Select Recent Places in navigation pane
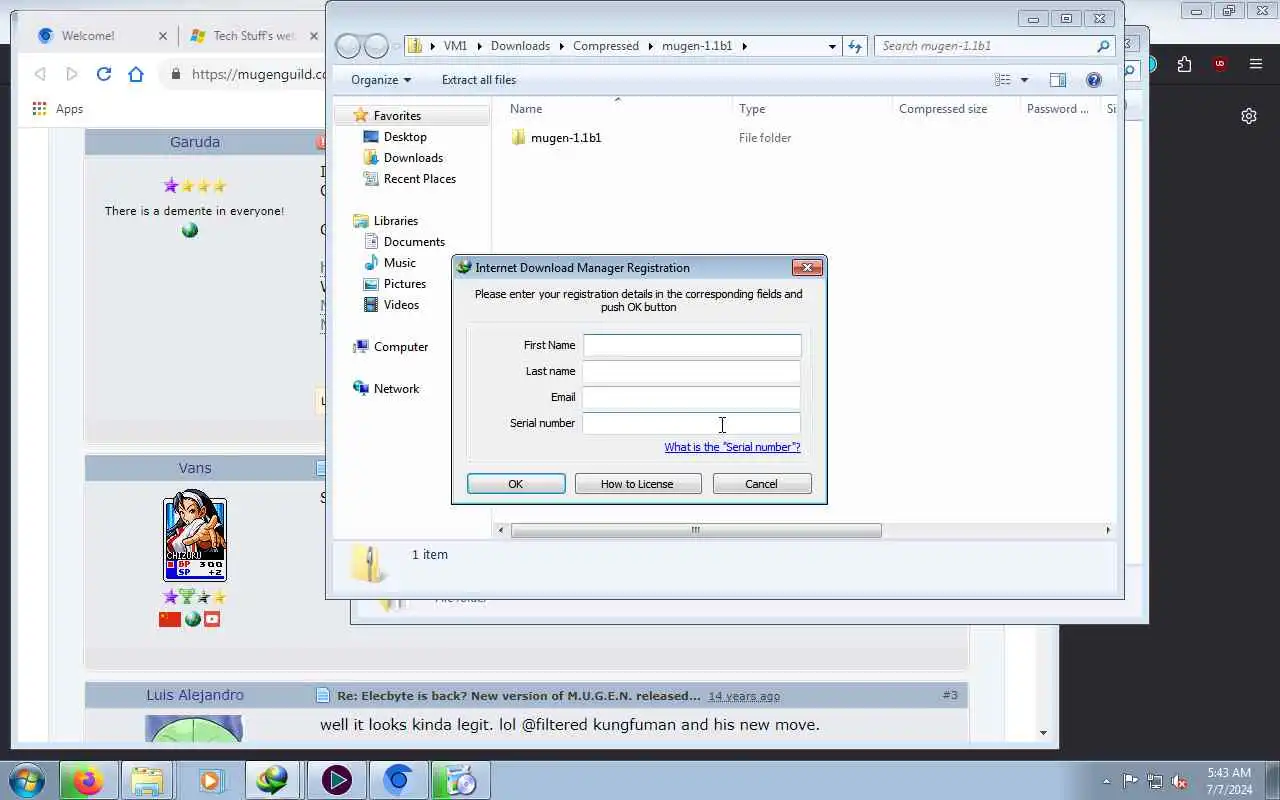This screenshot has width=1280, height=800. coord(420,179)
